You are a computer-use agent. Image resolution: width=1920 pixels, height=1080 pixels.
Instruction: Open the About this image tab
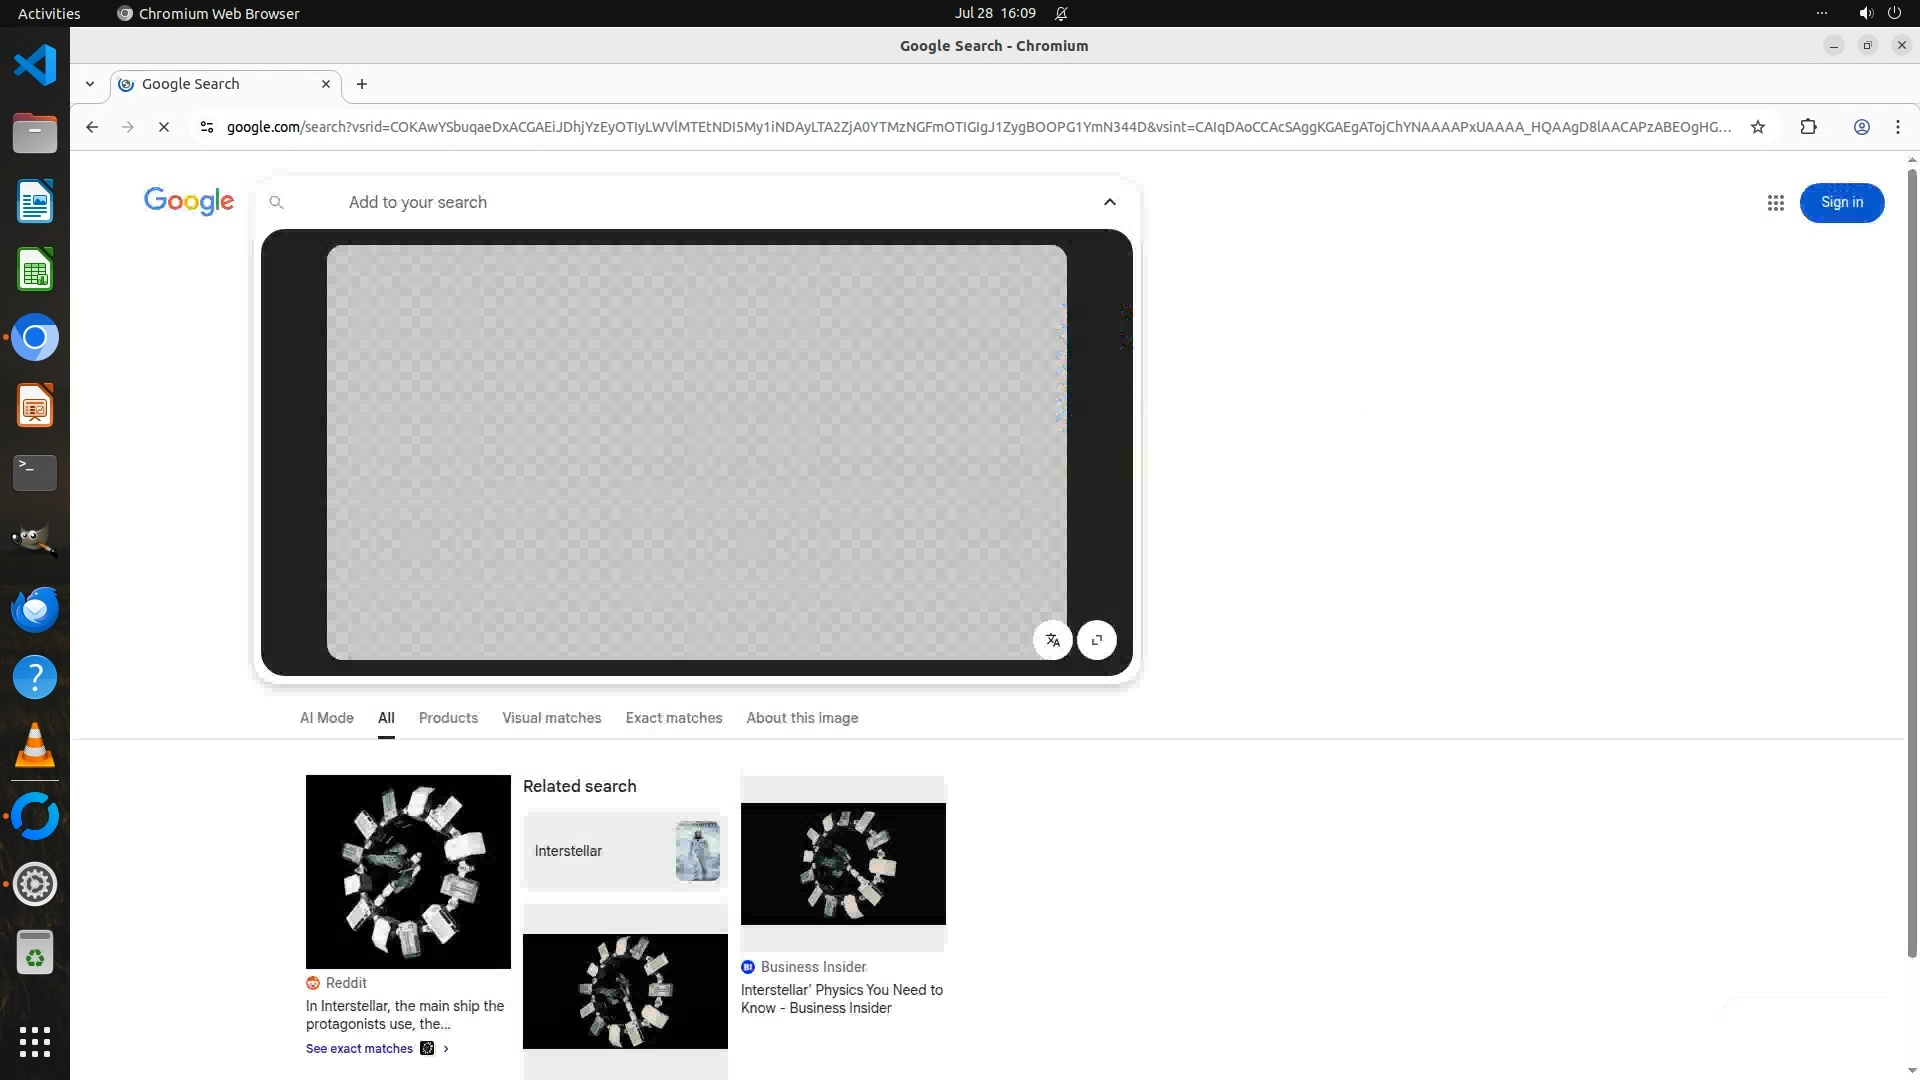[x=801, y=718]
